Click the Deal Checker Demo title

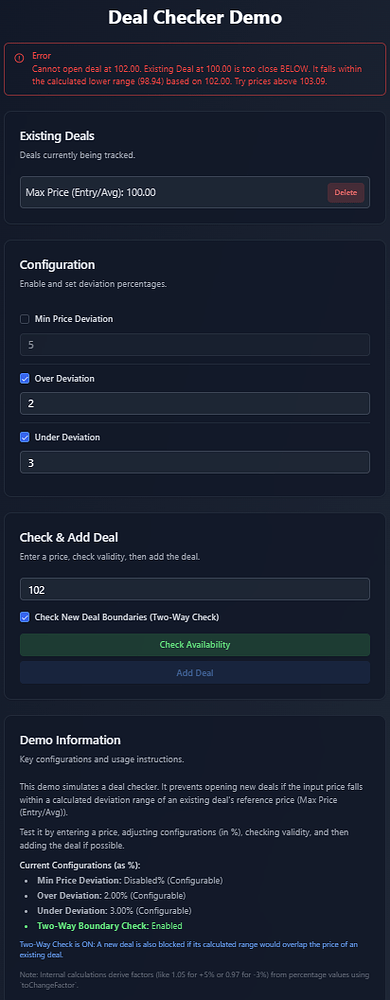coord(195,17)
